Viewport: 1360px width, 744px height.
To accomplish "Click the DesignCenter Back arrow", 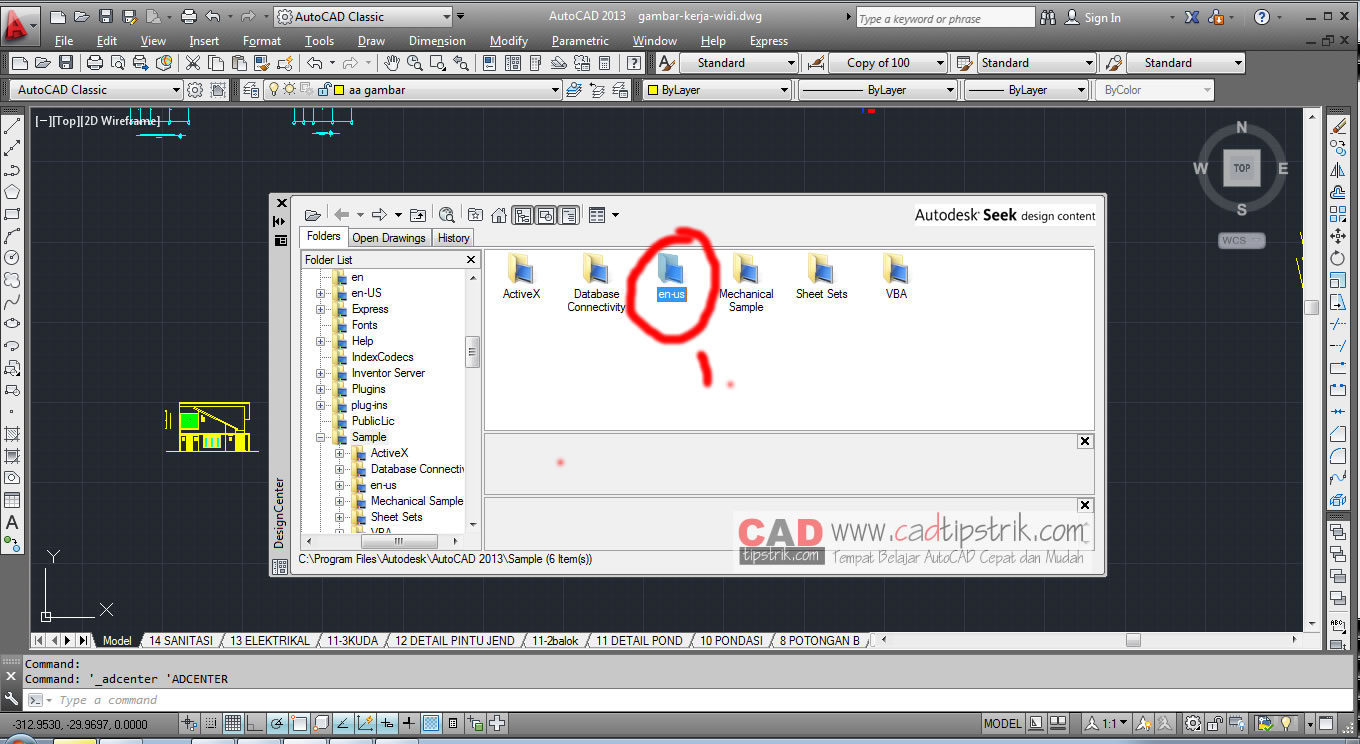I will coord(342,215).
